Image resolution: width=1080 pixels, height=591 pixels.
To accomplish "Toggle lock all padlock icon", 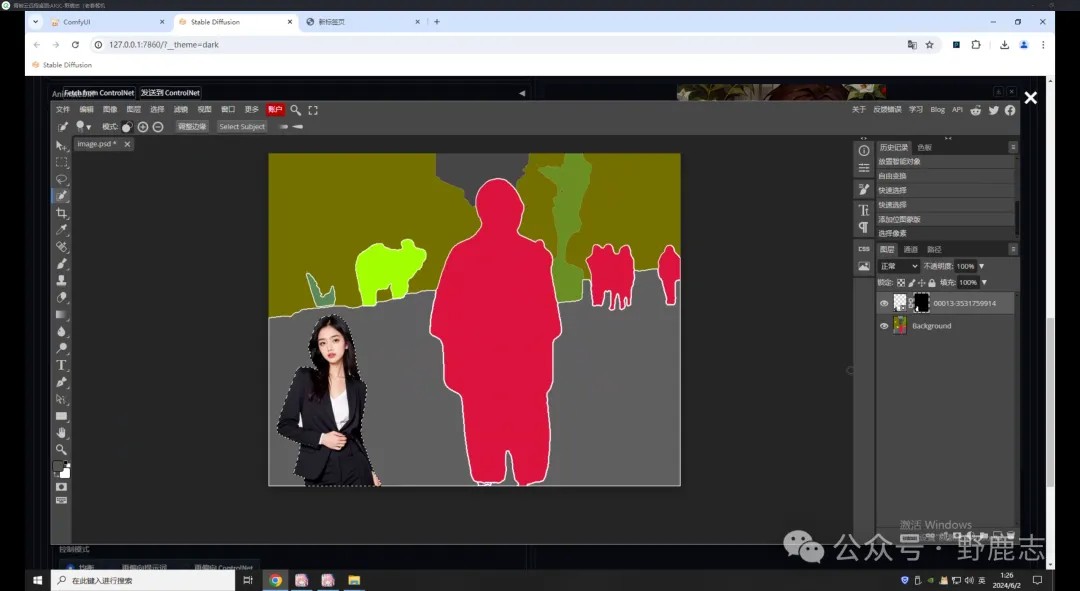I will pos(931,282).
